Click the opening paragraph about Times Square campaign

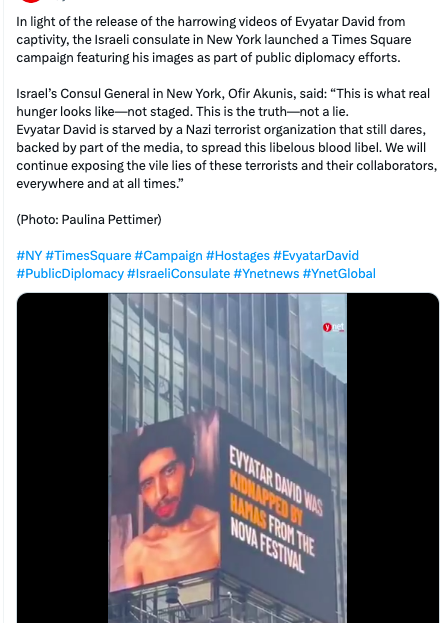point(214,39)
